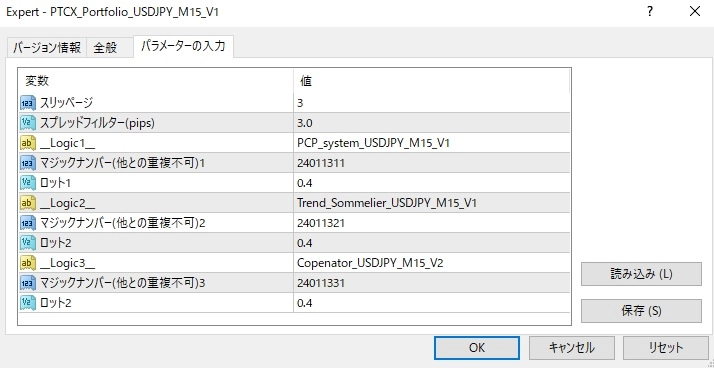Click the キャンセル button
Viewport: 714px width, 368px height.
571,348
